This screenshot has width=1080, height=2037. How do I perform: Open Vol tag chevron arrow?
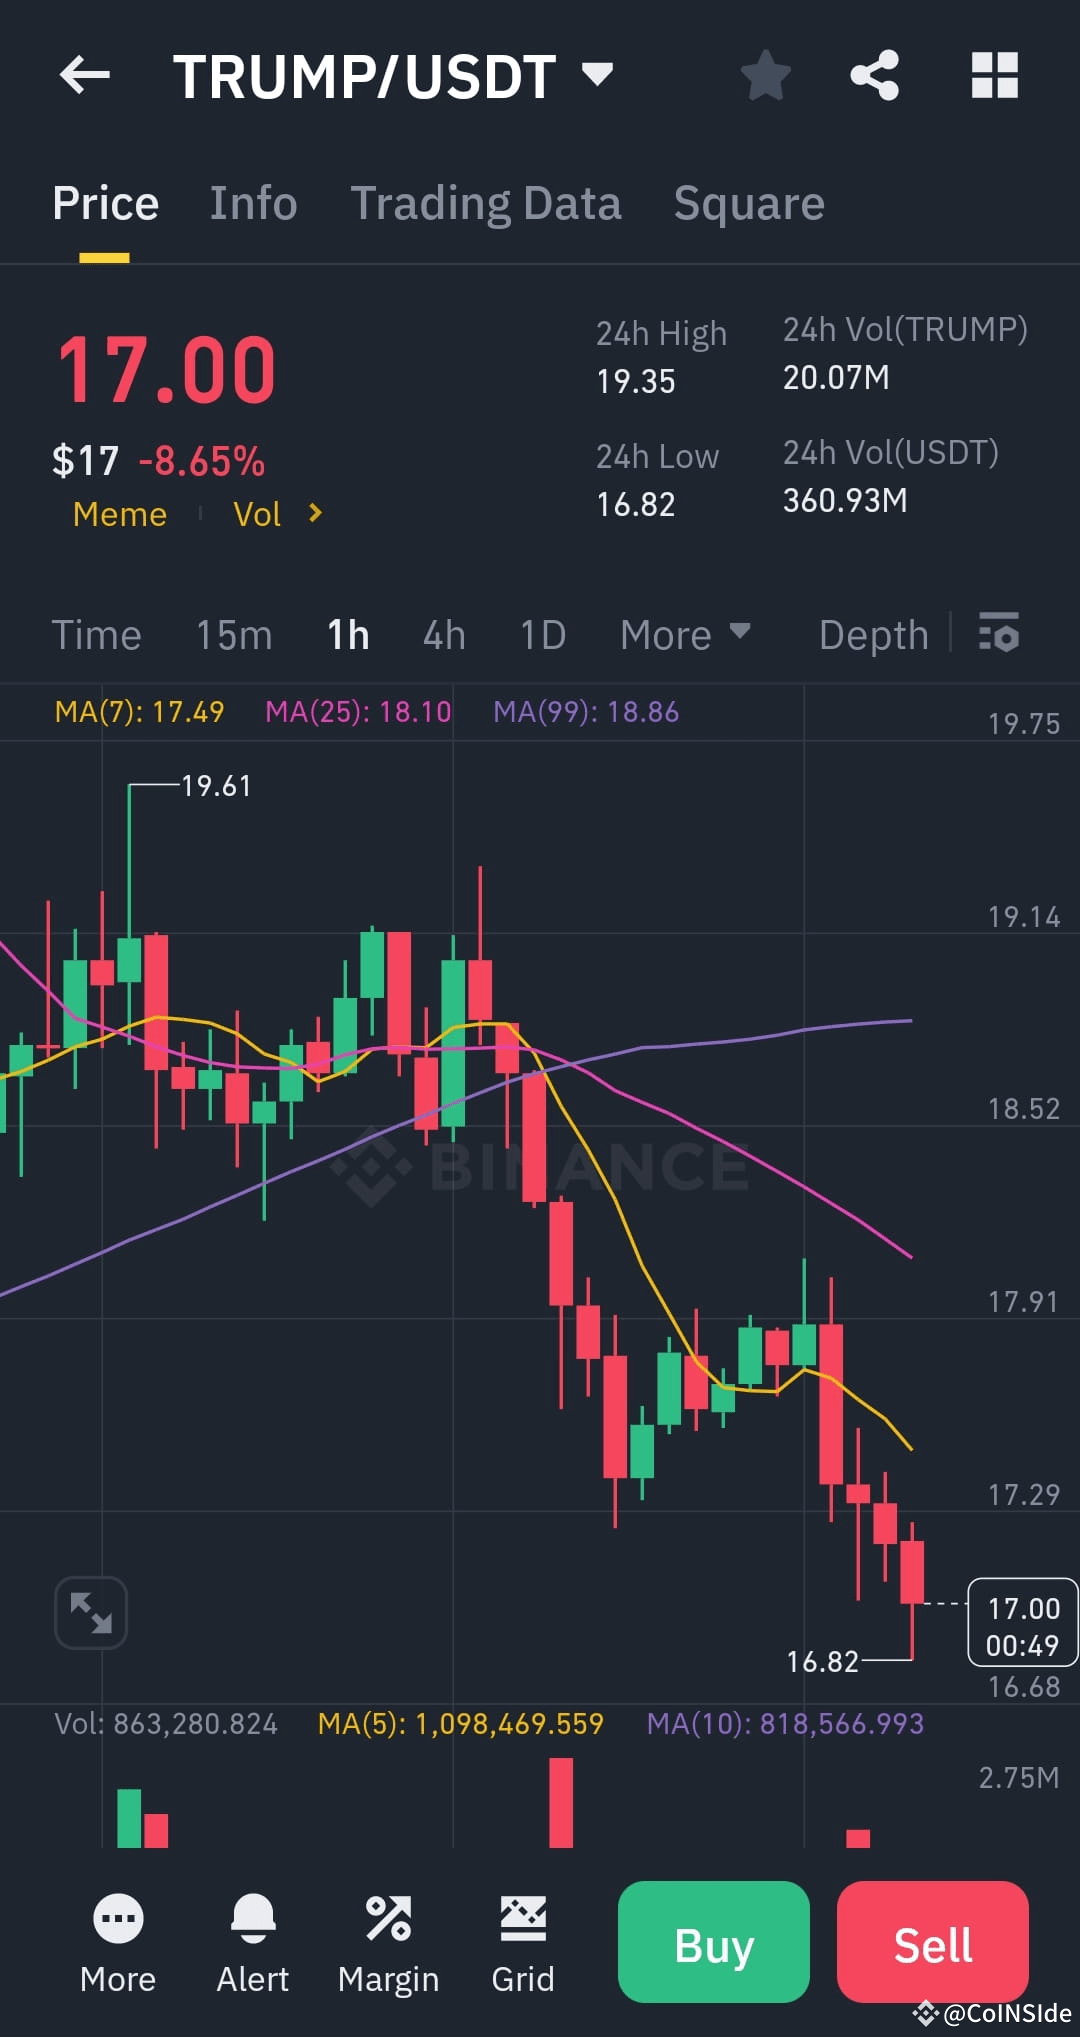click(315, 514)
